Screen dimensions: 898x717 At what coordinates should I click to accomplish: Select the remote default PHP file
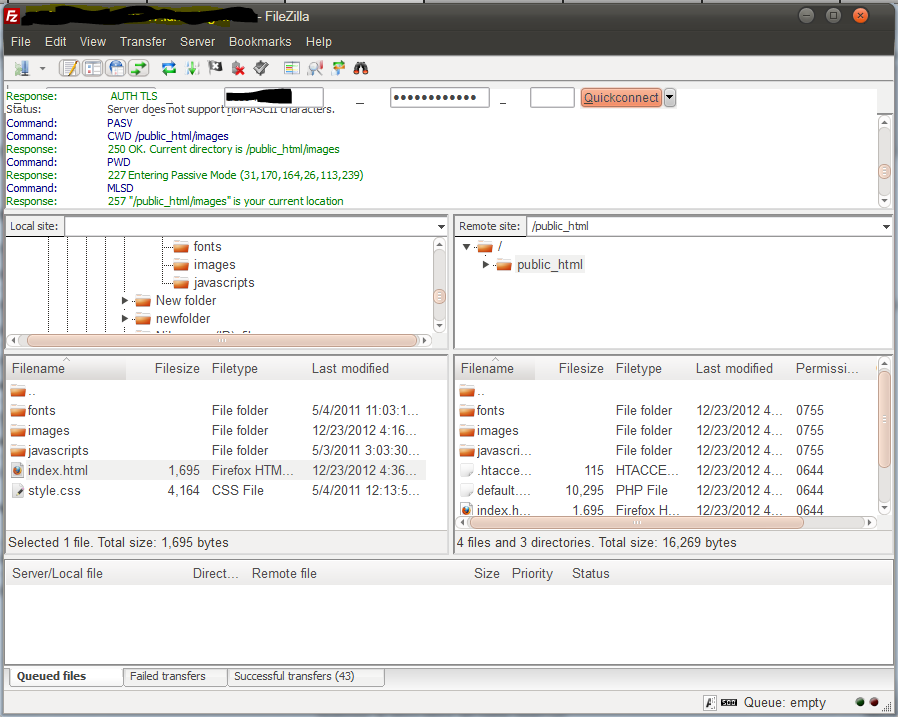[666, 491]
